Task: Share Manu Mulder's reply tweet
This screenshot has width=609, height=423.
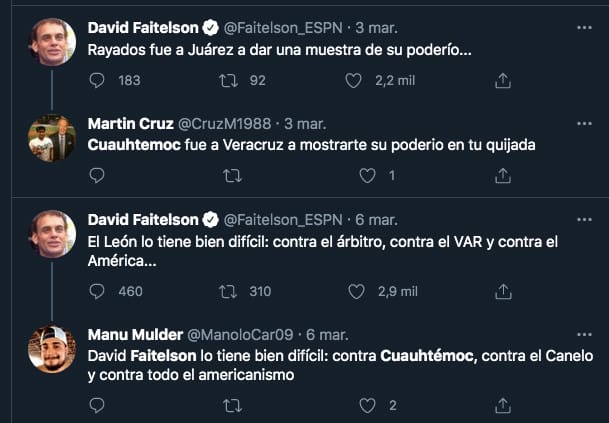Action: click(503, 406)
